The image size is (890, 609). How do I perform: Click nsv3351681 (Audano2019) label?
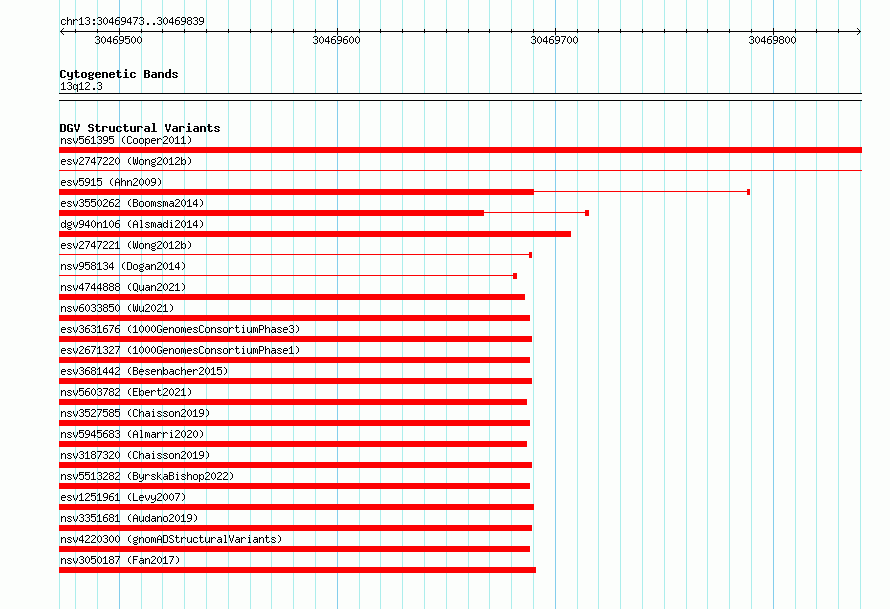coord(129,518)
